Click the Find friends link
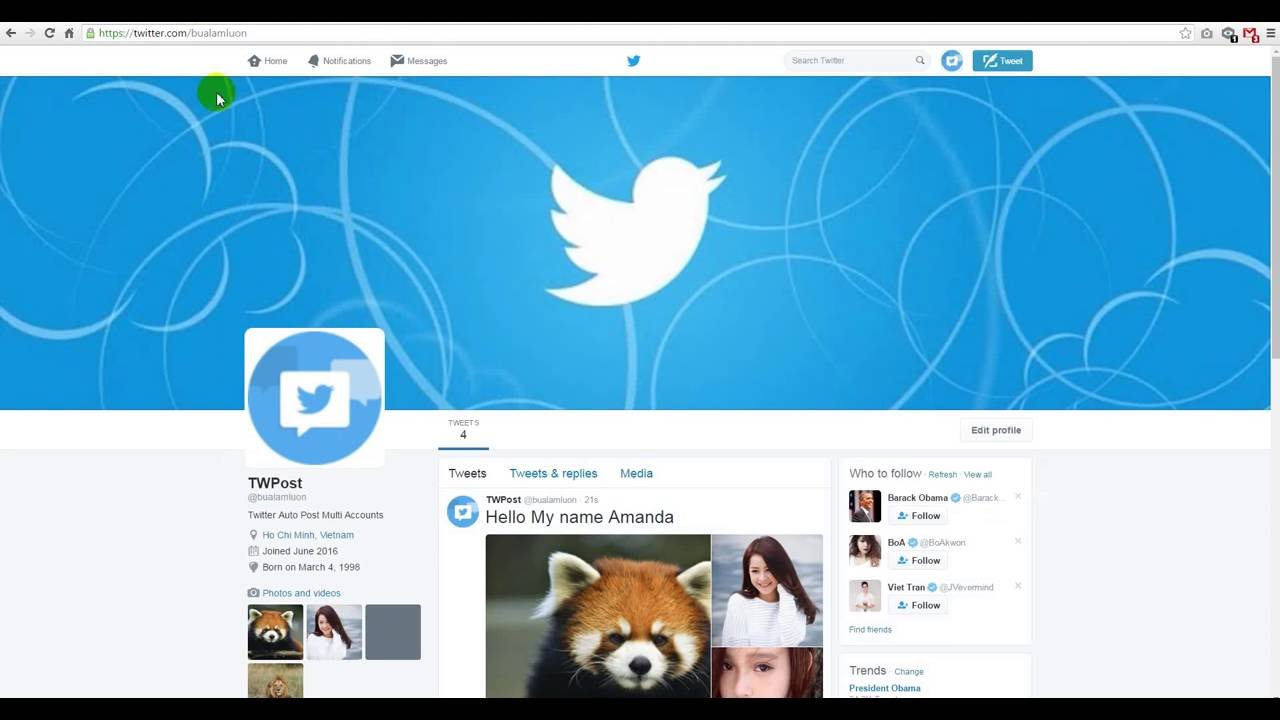The height and width of the screenshot is (720, 1280). point(870,630)
